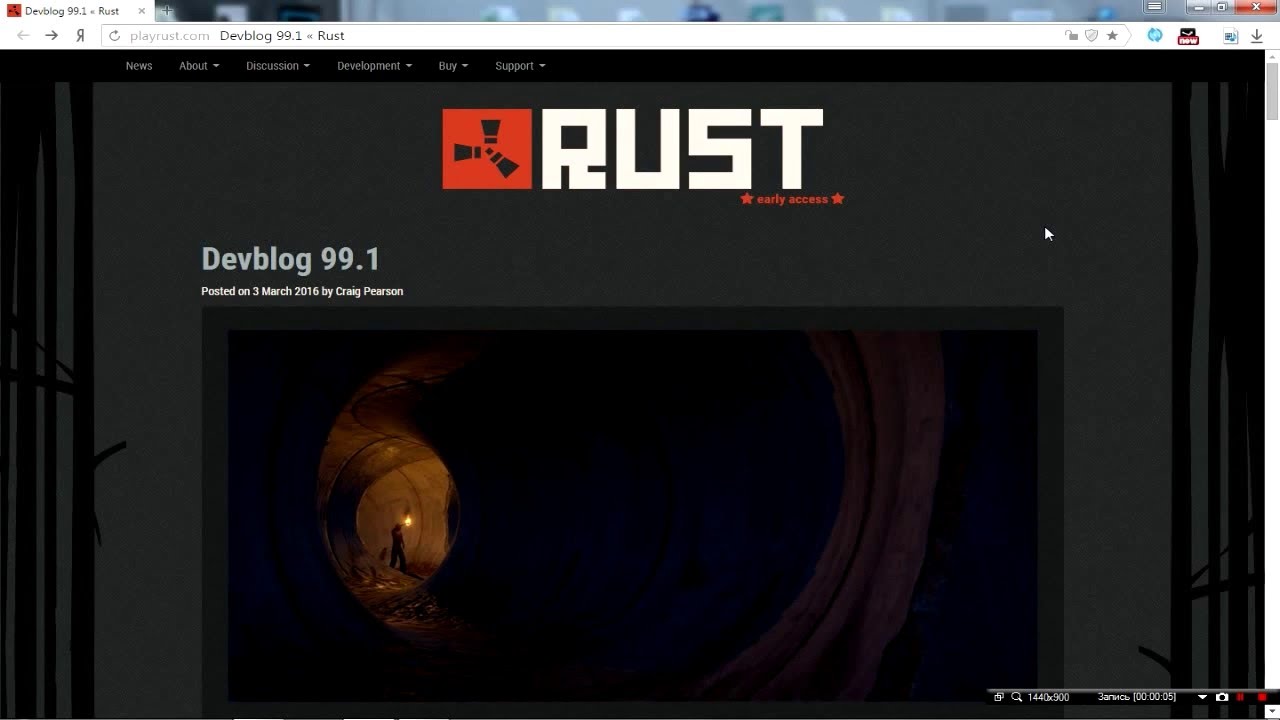Image resolution: width=1280 pixels, height=720 pixels.
Task: Open the Yandex home Я button
Action: 80,35
